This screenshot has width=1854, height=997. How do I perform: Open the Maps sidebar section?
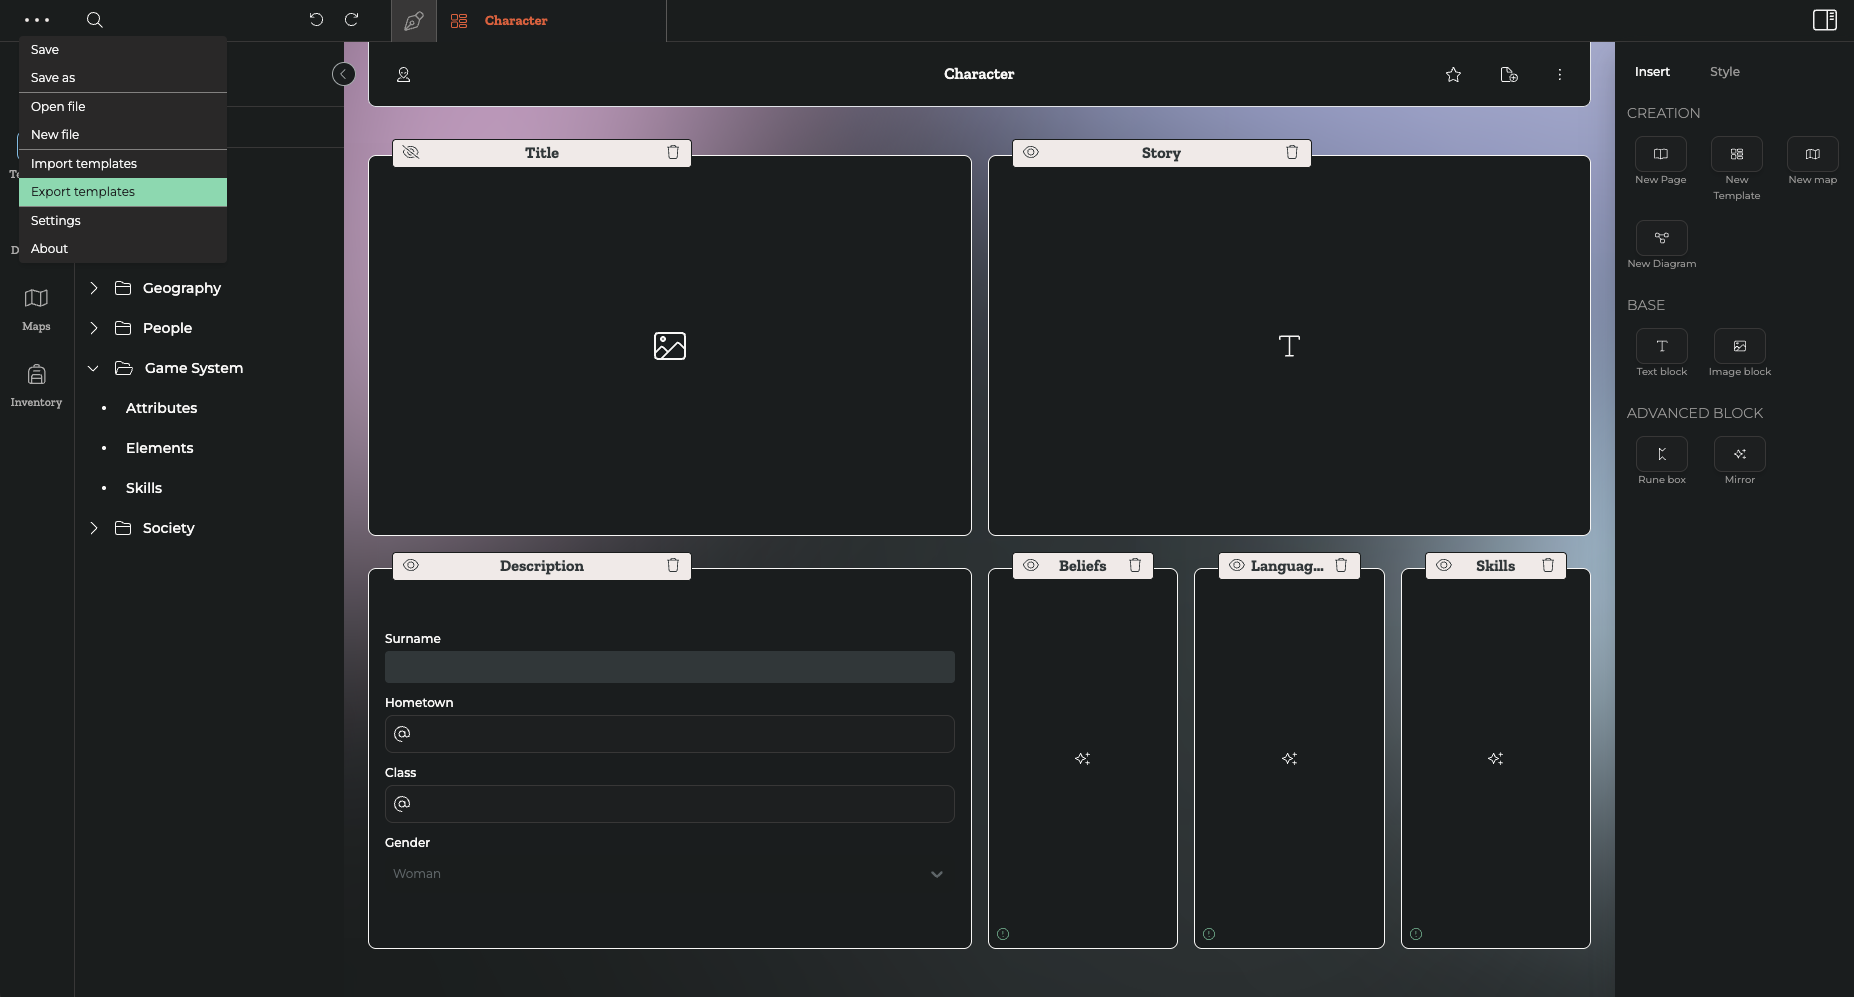pos(36,308)
